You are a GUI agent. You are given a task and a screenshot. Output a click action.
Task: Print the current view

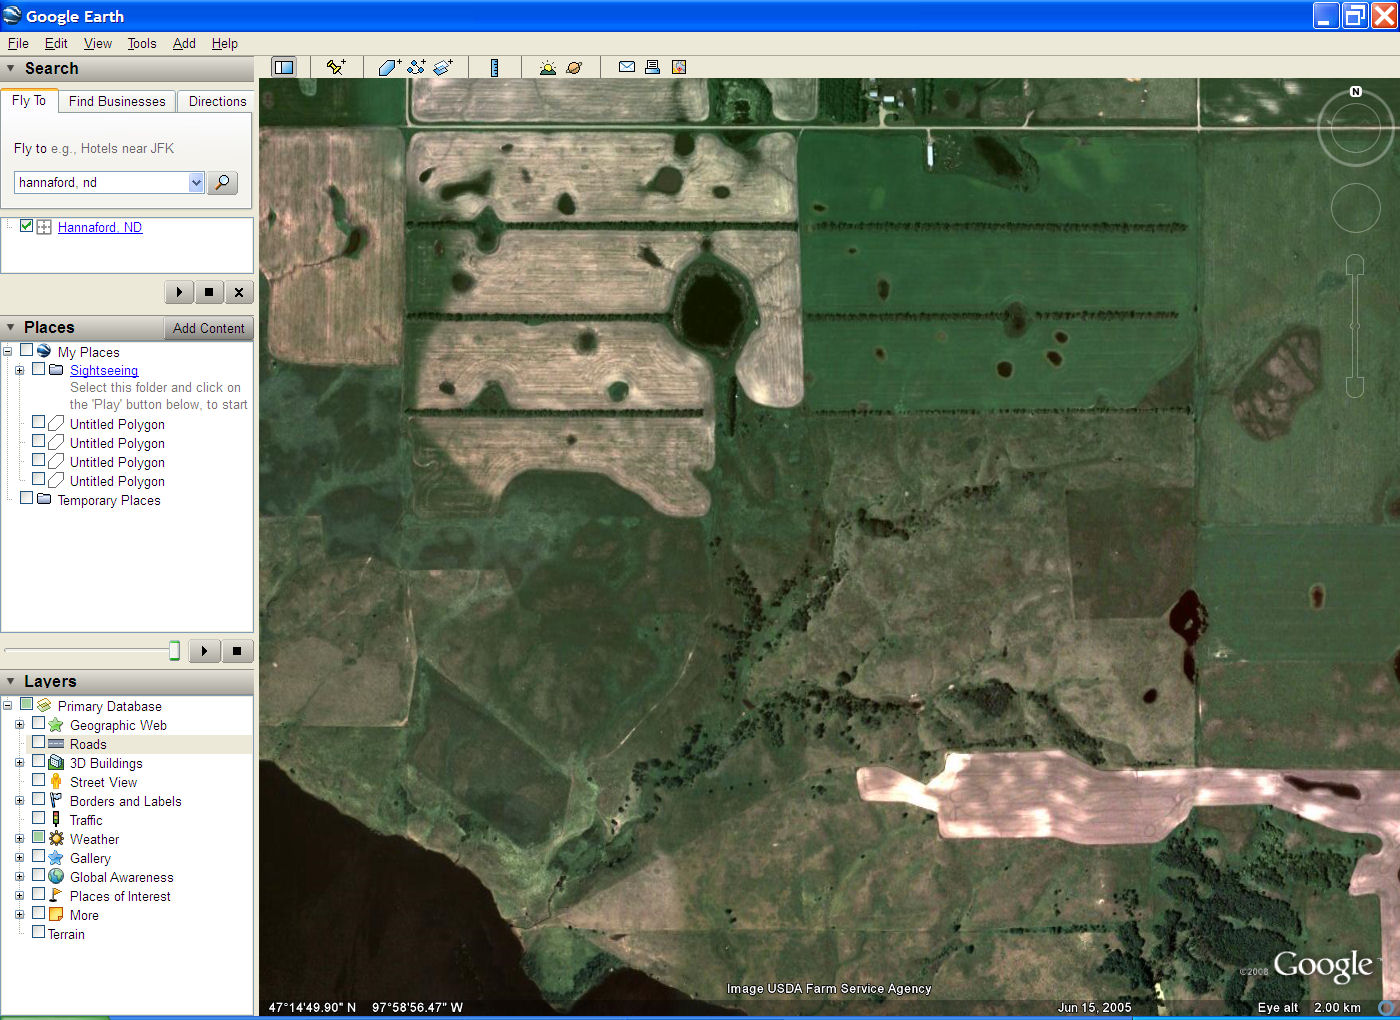(652, 67)
